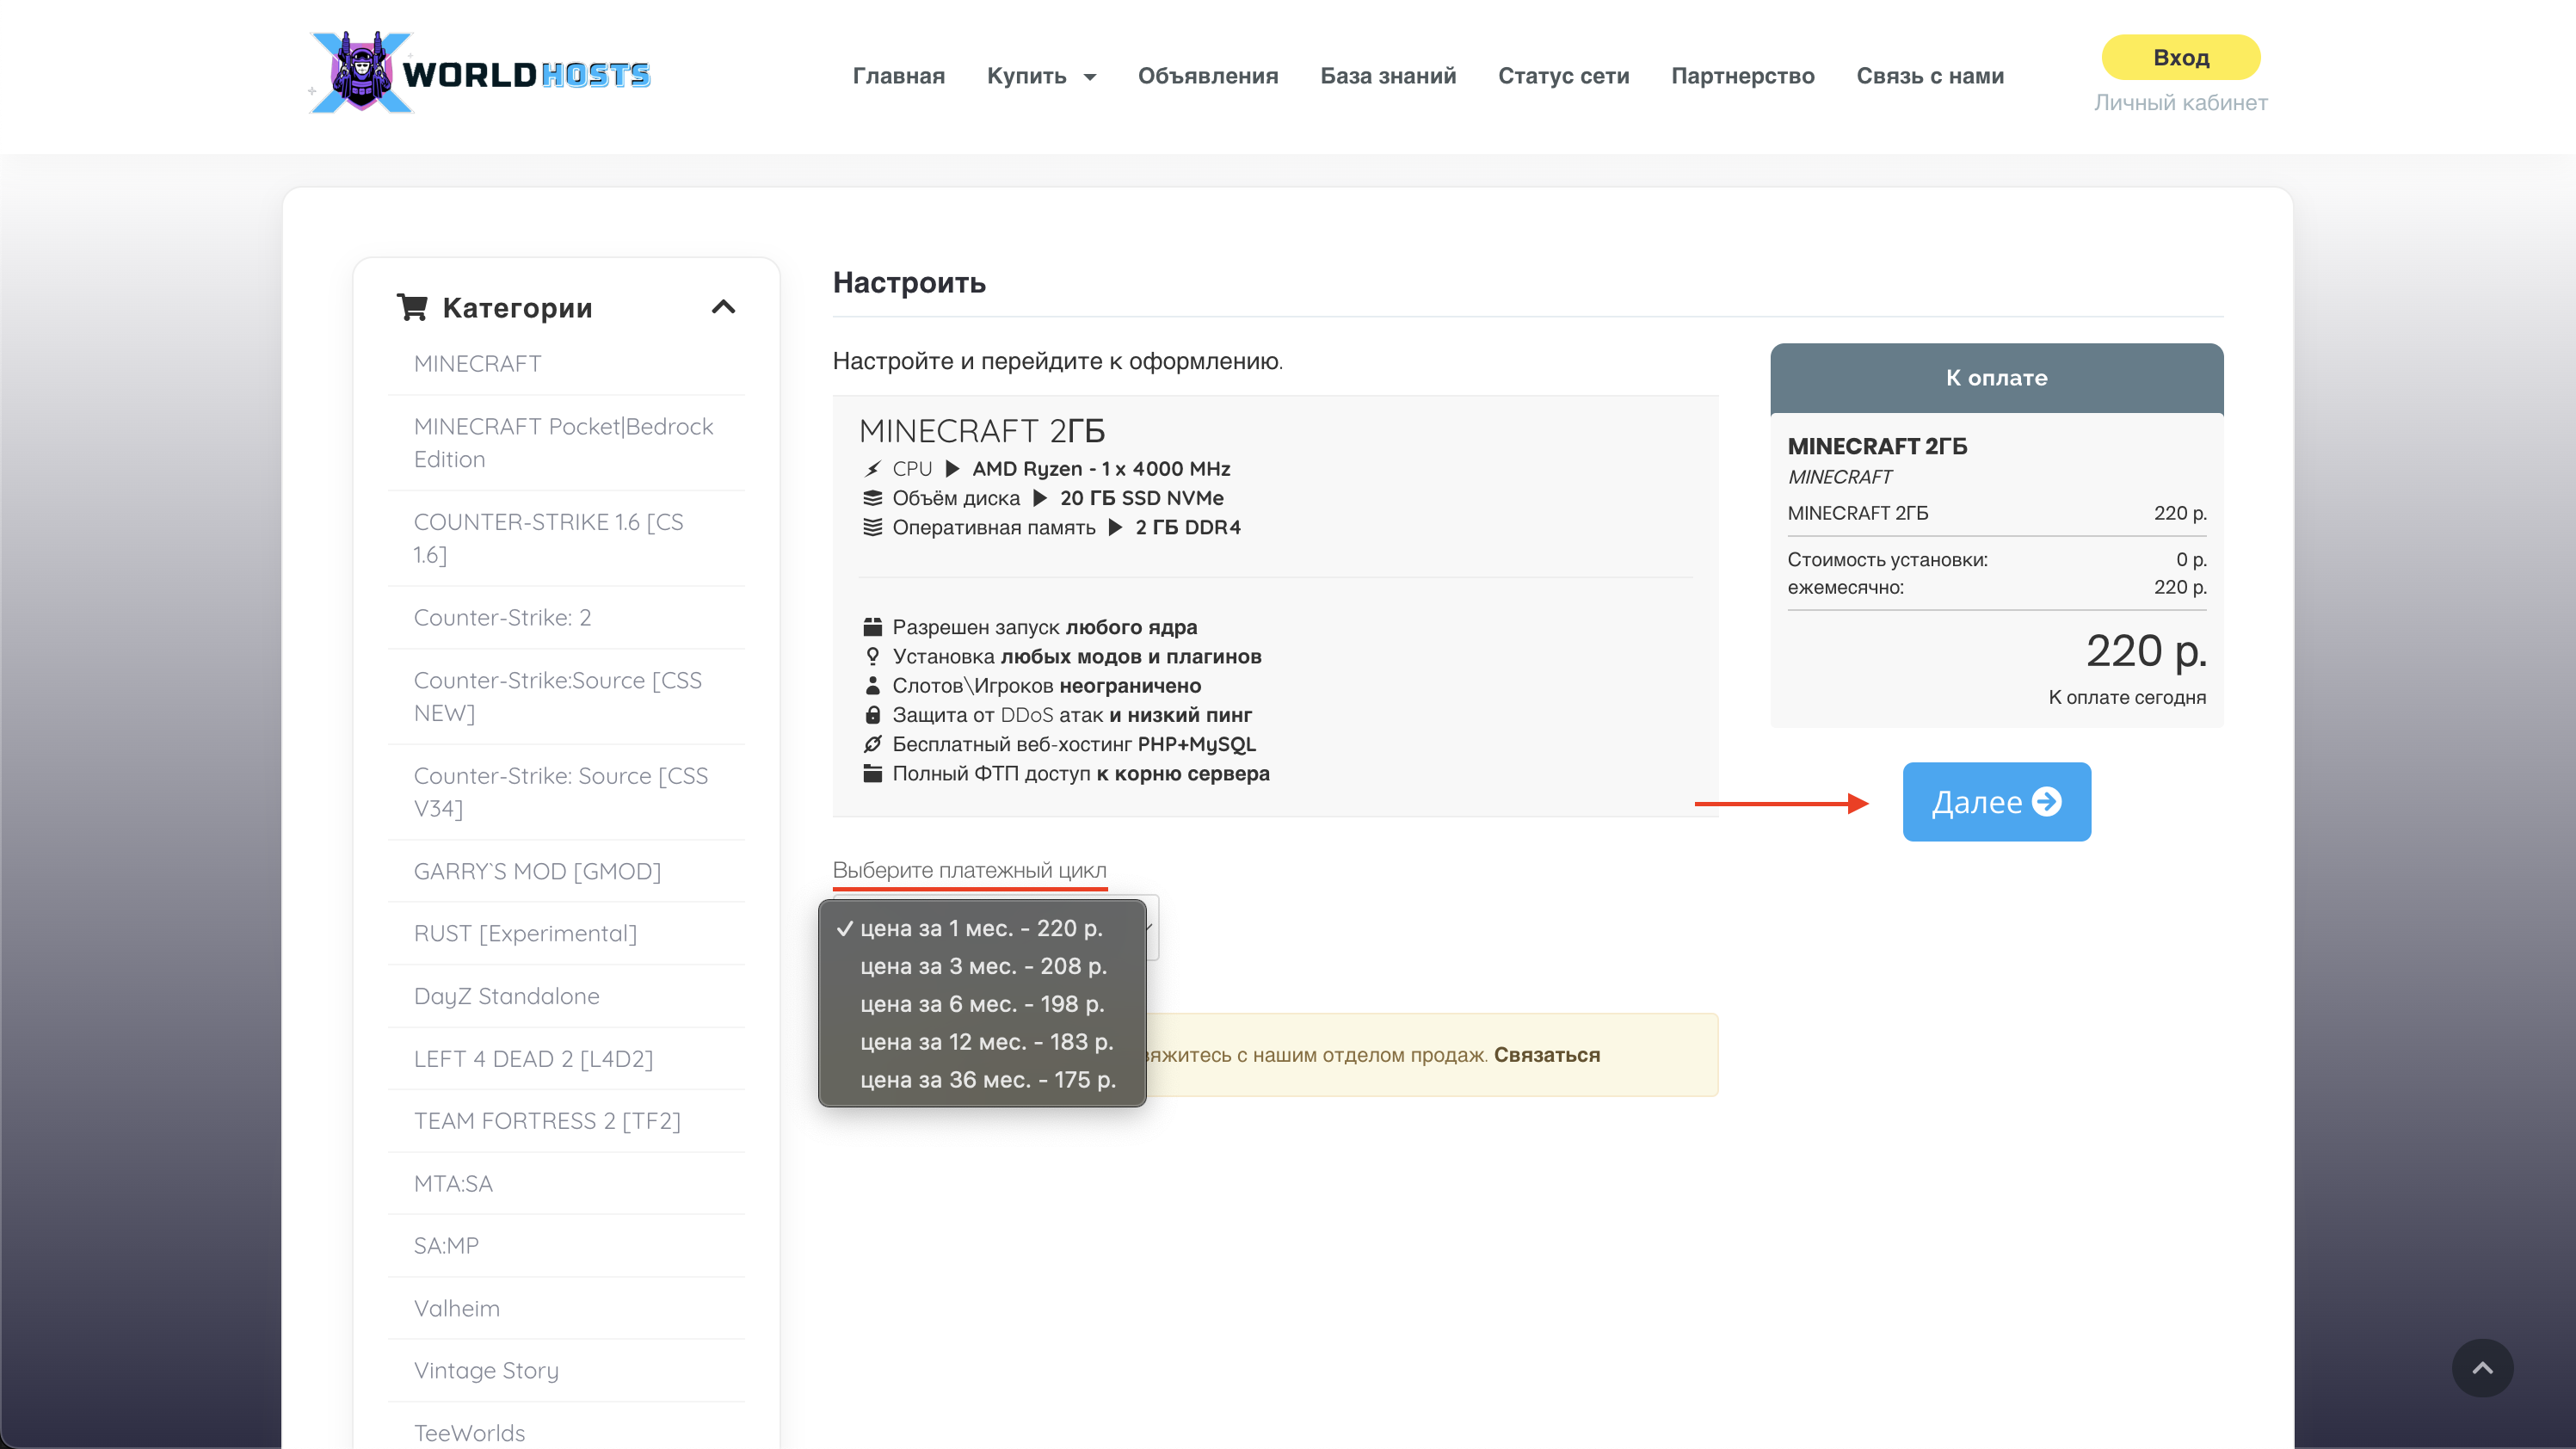Open the Counter-Strike: 2 category
This screenshot has width=2576, height=1449.
[502, 617]
